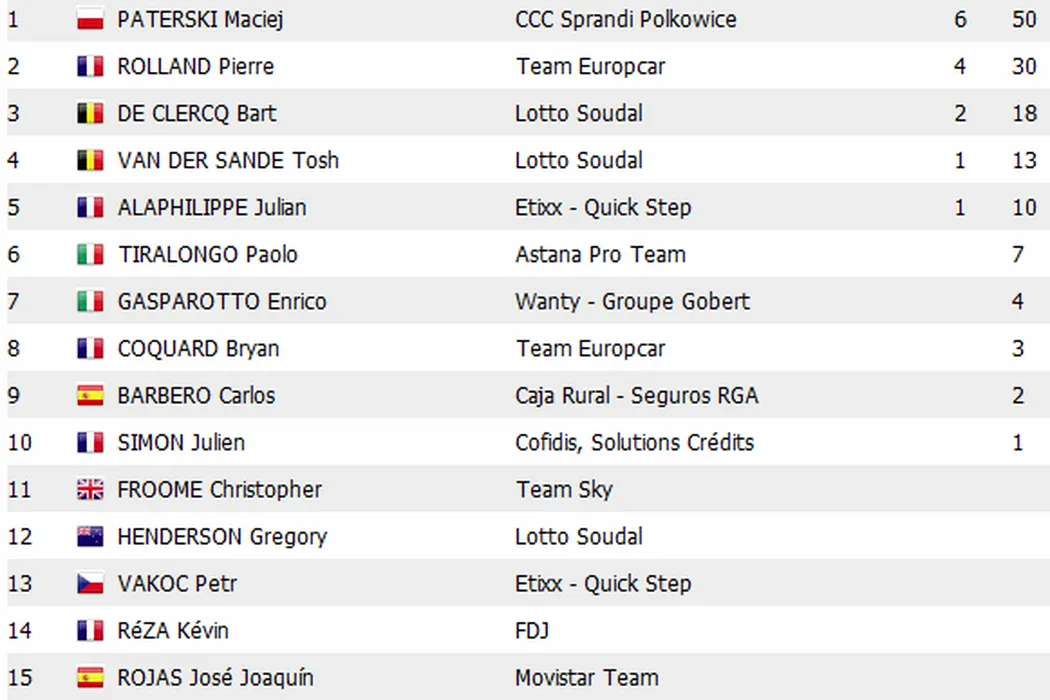Click the New Zealand flag beside Henderson
Image resolution: width=1050 pixels, height=700 pixels.
(90, 537)
